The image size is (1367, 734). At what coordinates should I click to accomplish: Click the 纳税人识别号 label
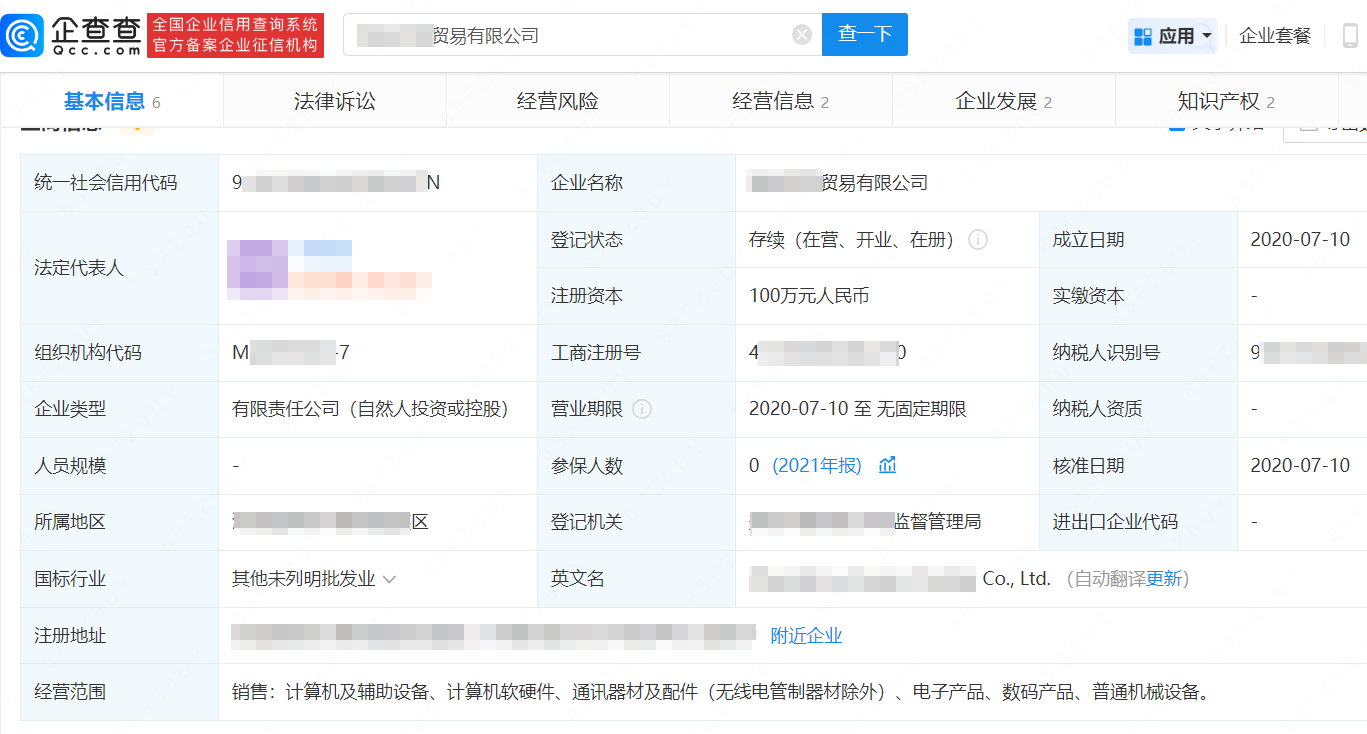point(1106,353)
